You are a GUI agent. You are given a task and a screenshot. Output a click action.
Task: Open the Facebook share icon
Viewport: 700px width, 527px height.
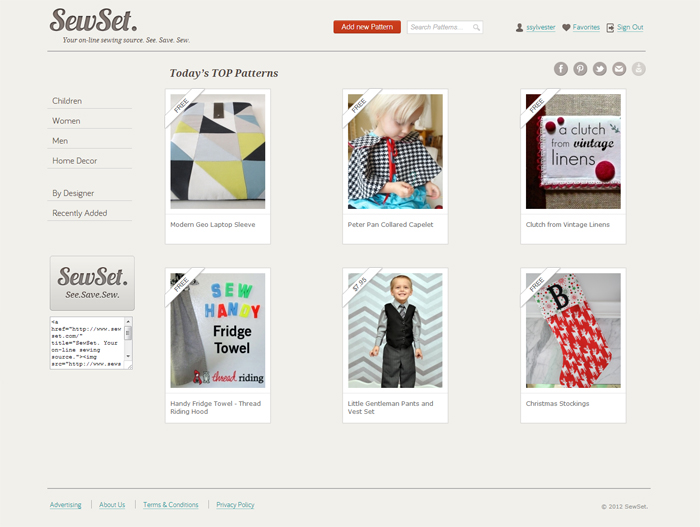point(561,69)
